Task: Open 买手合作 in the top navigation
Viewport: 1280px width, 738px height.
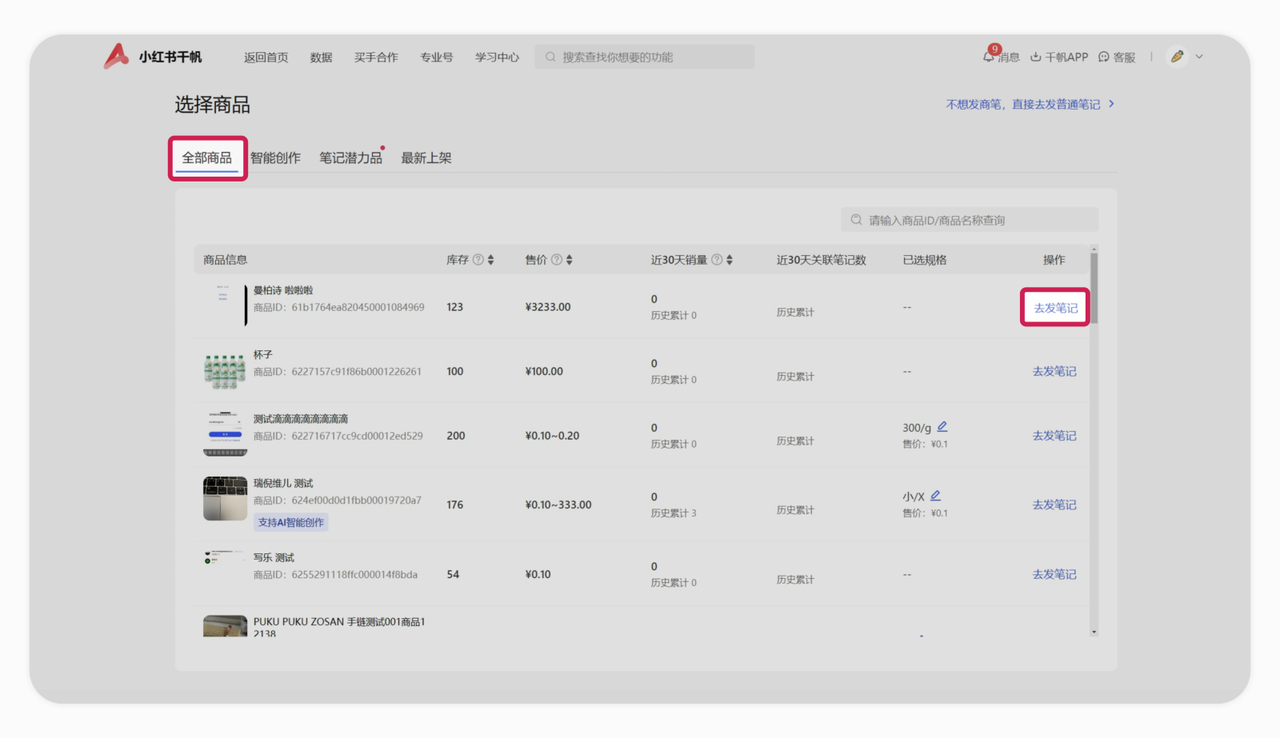Action: [x=376, y=57]
